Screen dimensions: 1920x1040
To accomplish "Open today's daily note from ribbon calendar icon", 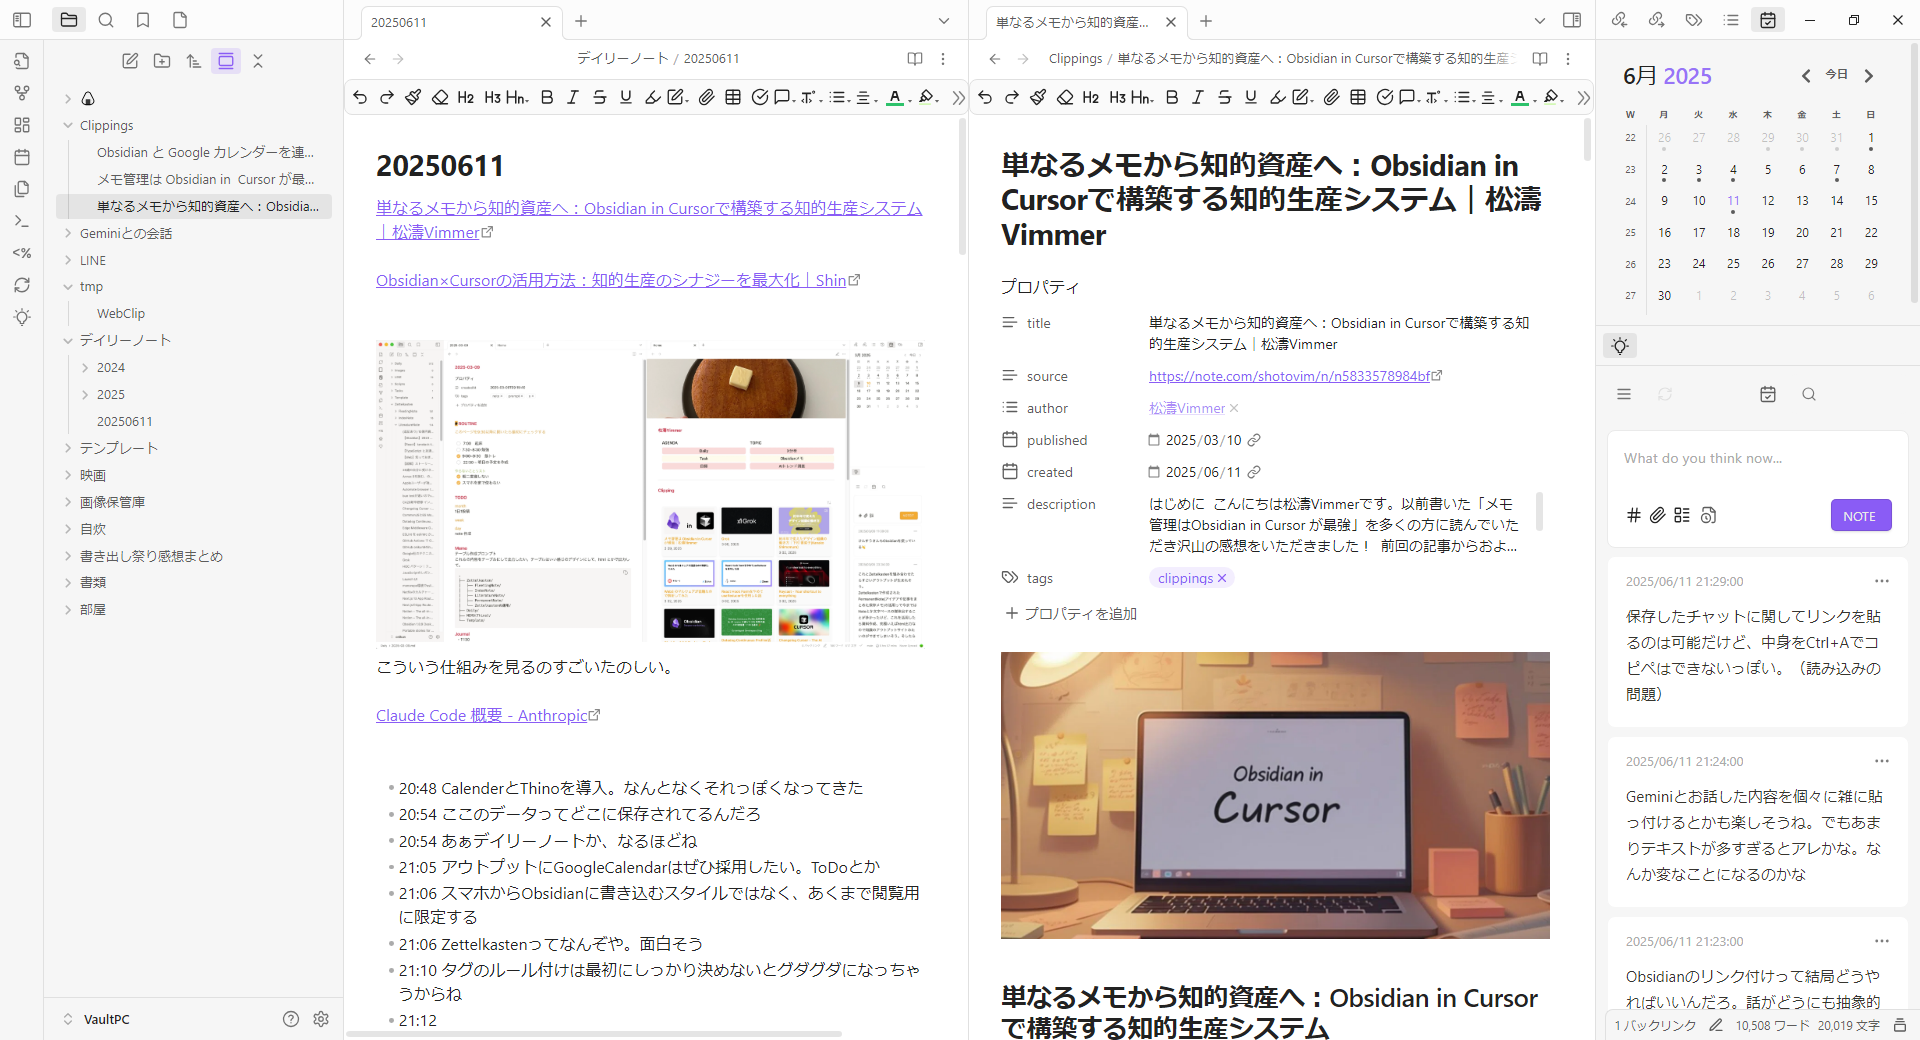I will coord(22,157).
